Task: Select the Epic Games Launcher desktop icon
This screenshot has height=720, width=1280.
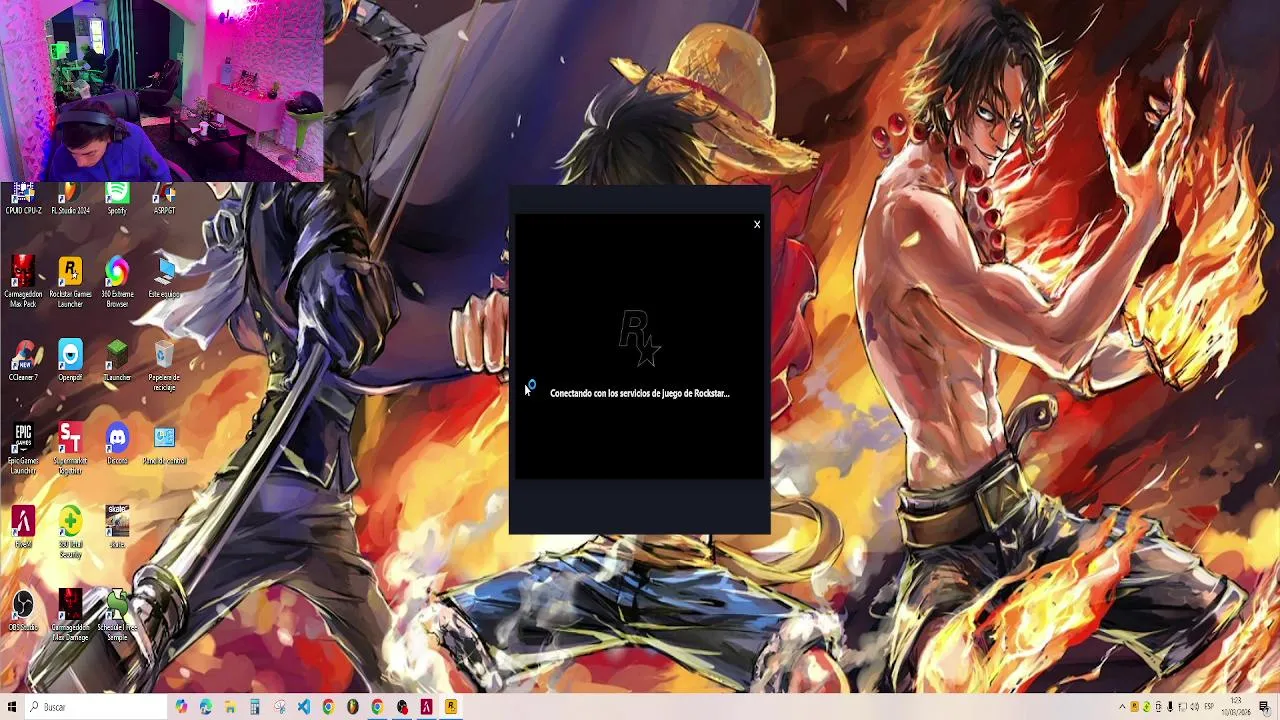Action: click(23, 449)
